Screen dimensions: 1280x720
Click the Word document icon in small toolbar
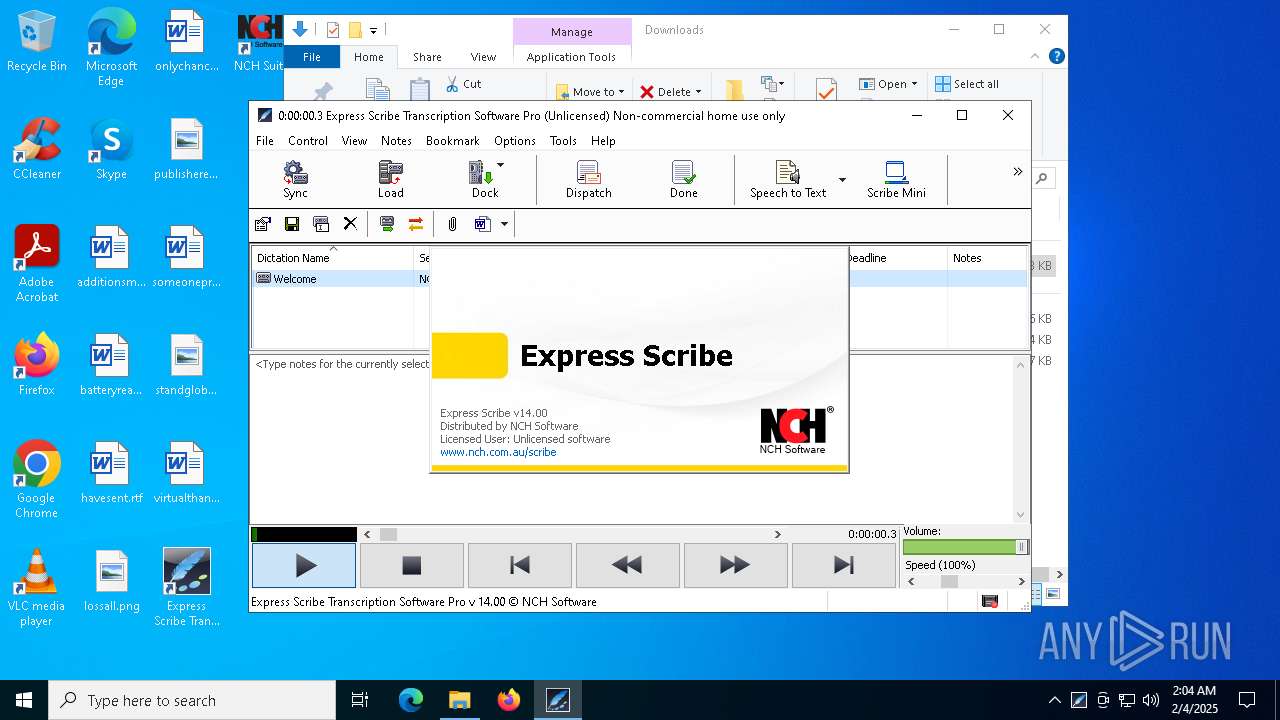482,224
